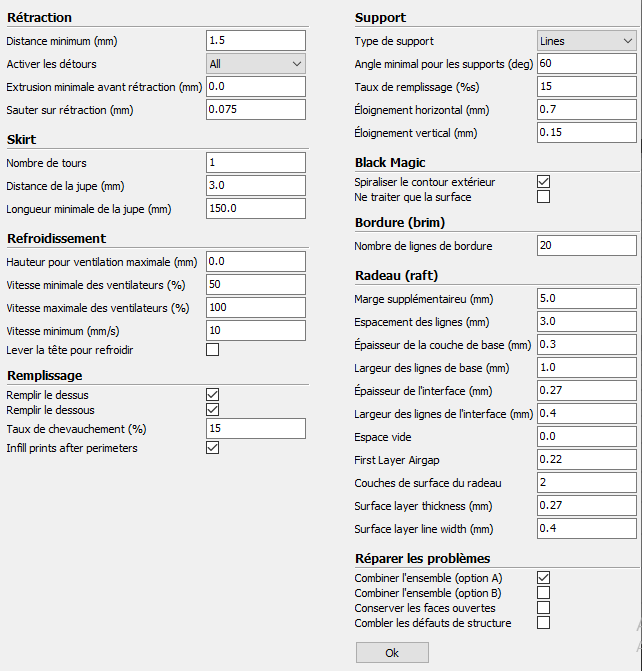
Task: Uncheck Spiraliser le contour extérieur
Action: 544,181
